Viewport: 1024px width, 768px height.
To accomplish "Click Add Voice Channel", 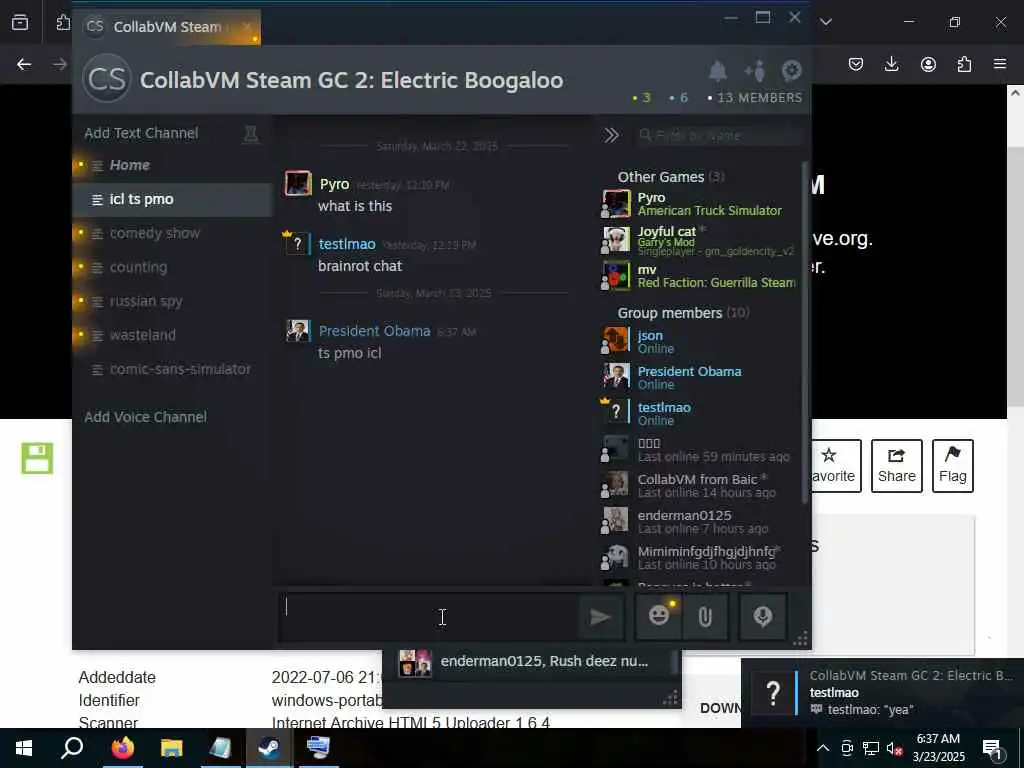I will tap(146, 417).
